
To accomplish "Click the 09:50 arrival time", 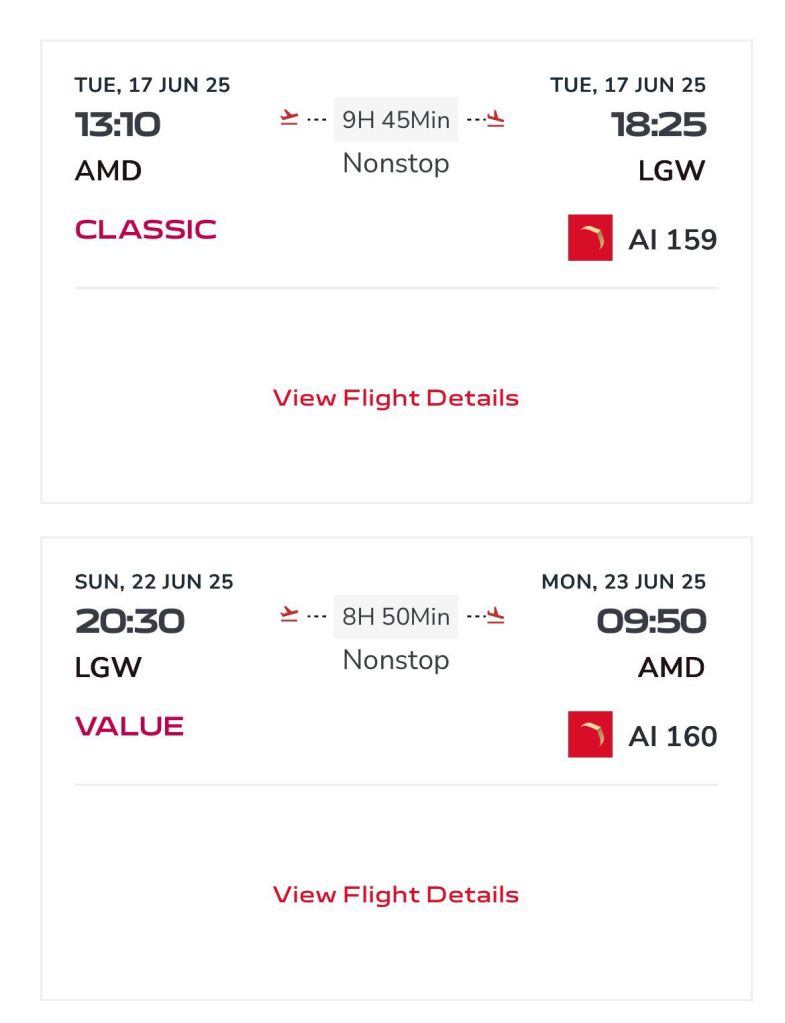I will pos(651,622).
